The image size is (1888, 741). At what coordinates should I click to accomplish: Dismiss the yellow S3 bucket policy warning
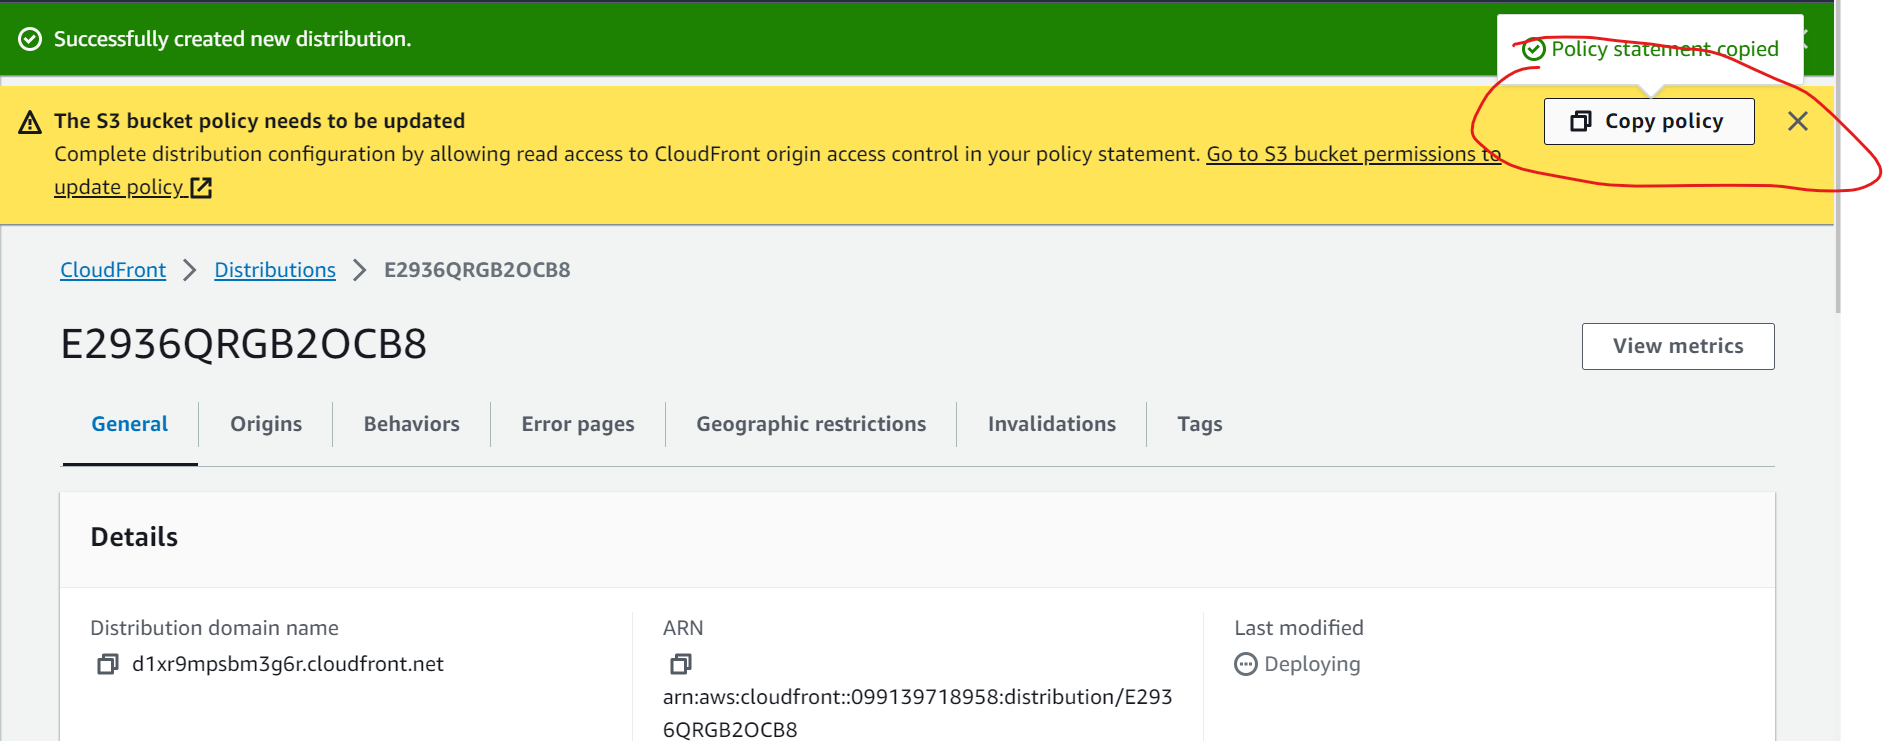[1797, 121]
